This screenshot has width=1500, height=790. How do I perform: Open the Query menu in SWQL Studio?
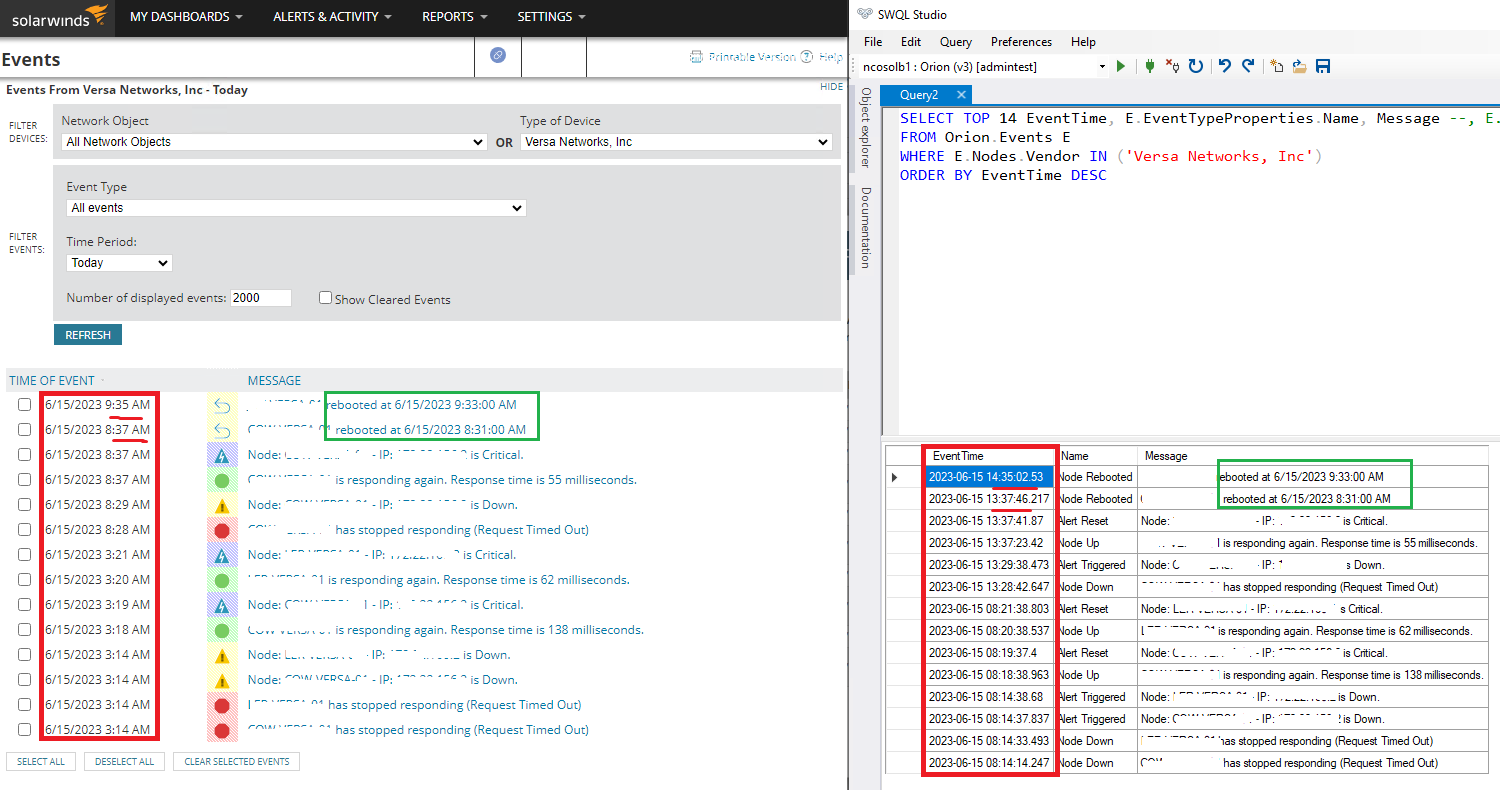[x=956, y=42]
